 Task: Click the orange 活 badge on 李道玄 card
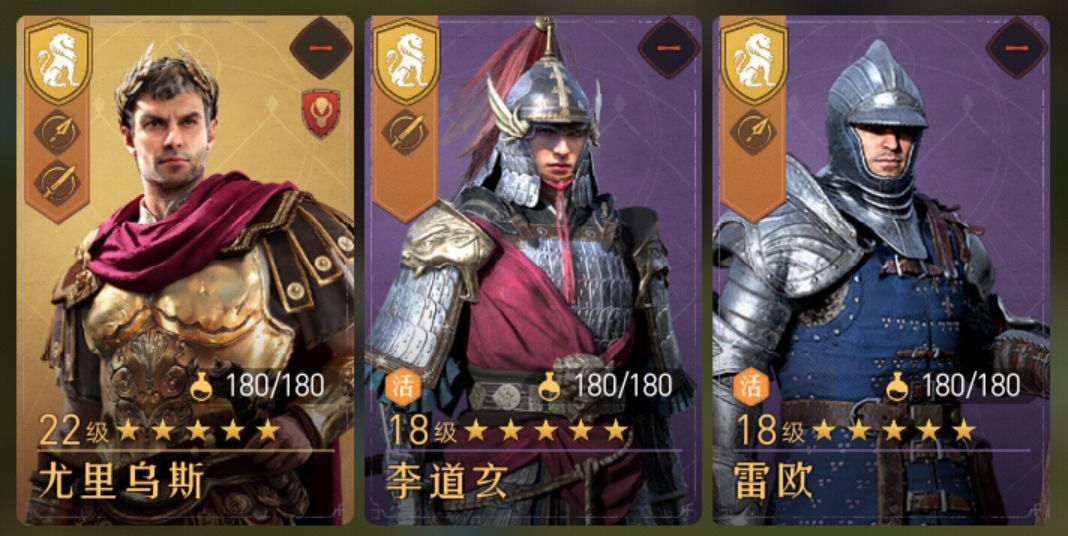pyautogui.click(x=400, y=386)
